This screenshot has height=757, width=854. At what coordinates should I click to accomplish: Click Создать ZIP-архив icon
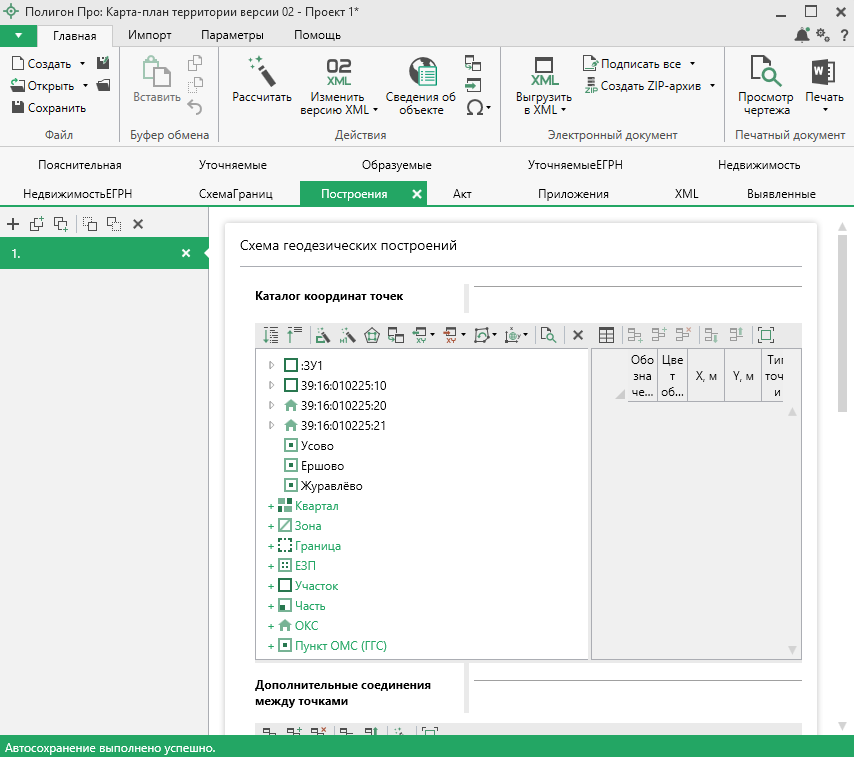pyautogui.click(x=591, y=86)
